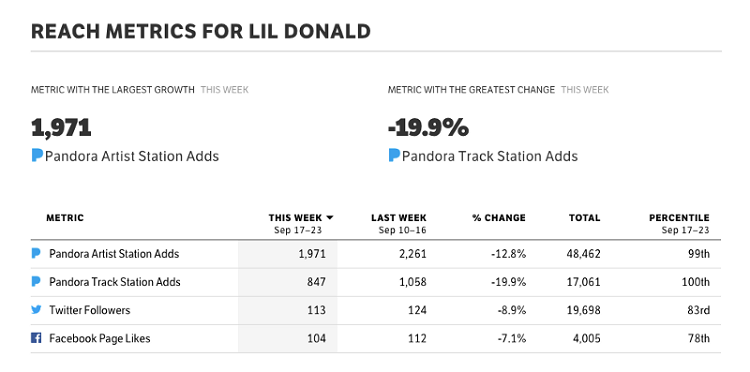Open Pandora Artist Station Adds table row

pos(375,253)
